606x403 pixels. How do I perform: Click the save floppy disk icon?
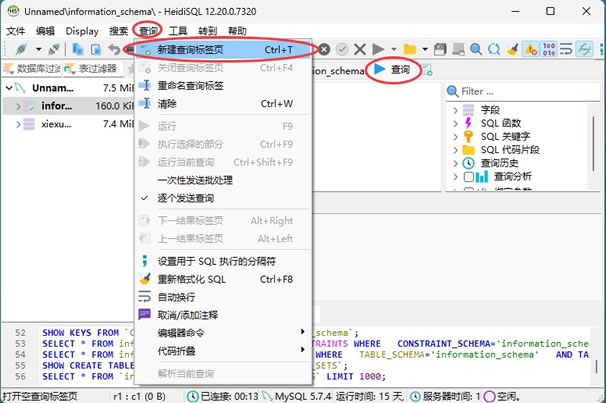(x=440, y=49)
